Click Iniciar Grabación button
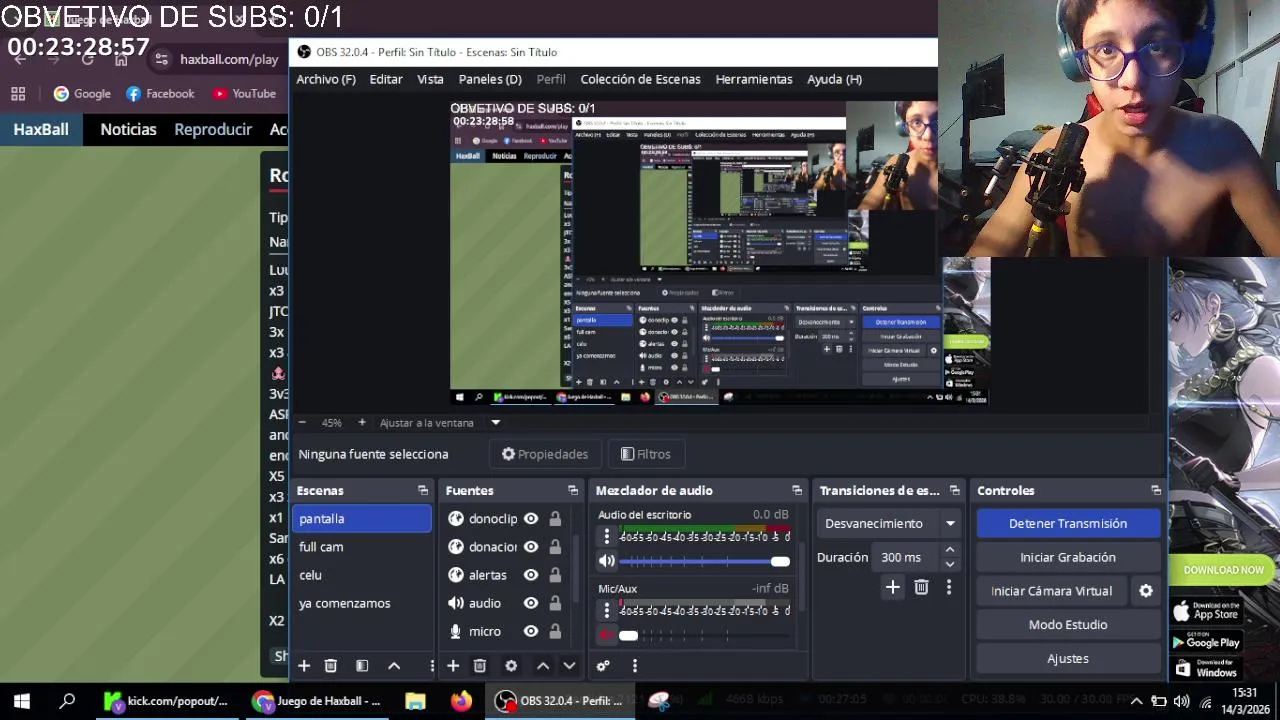The image size is (1280, 720). [x=1068, y=557]
